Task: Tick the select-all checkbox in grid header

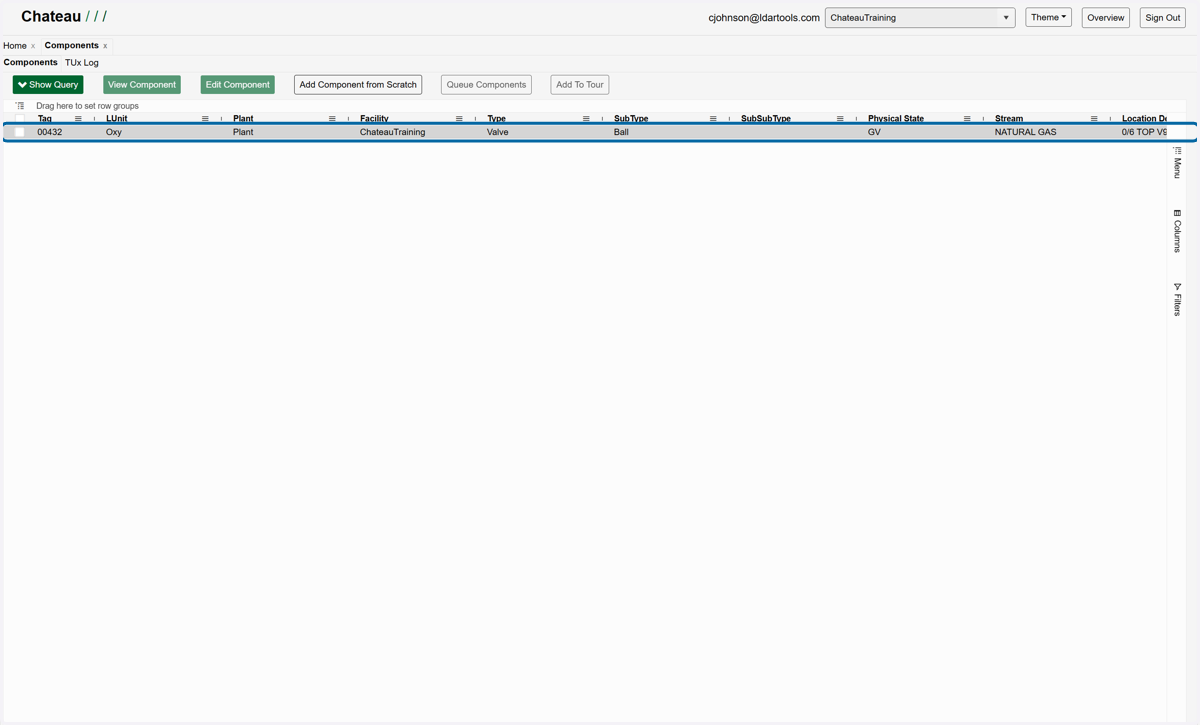Action: point(20,119)
